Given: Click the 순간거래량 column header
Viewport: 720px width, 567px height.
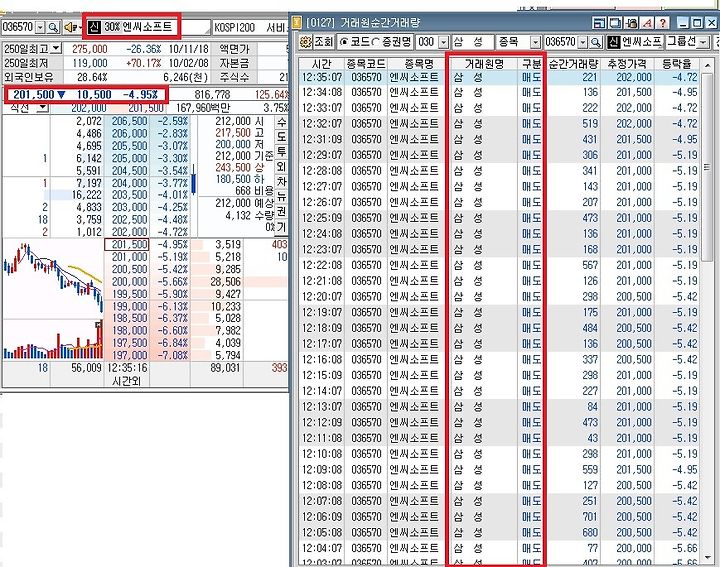Looking at the screenshot, I should point(574,63).
